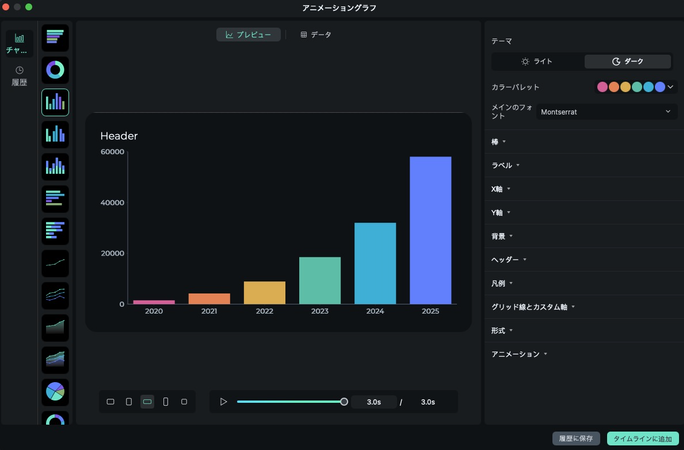
Task: Open the History panel in sidebar
Action: [19, 76]
